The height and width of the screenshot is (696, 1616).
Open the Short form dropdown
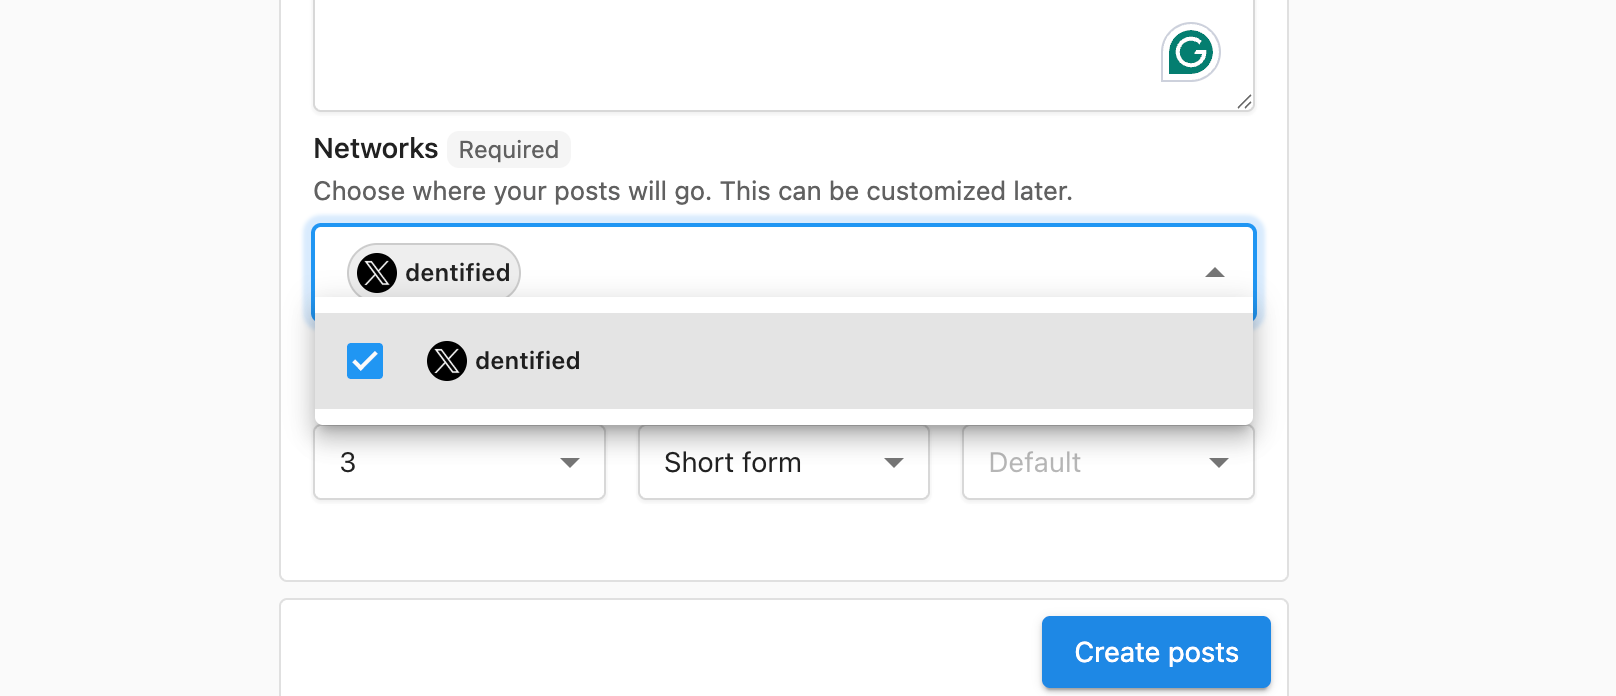coord(784,462)
